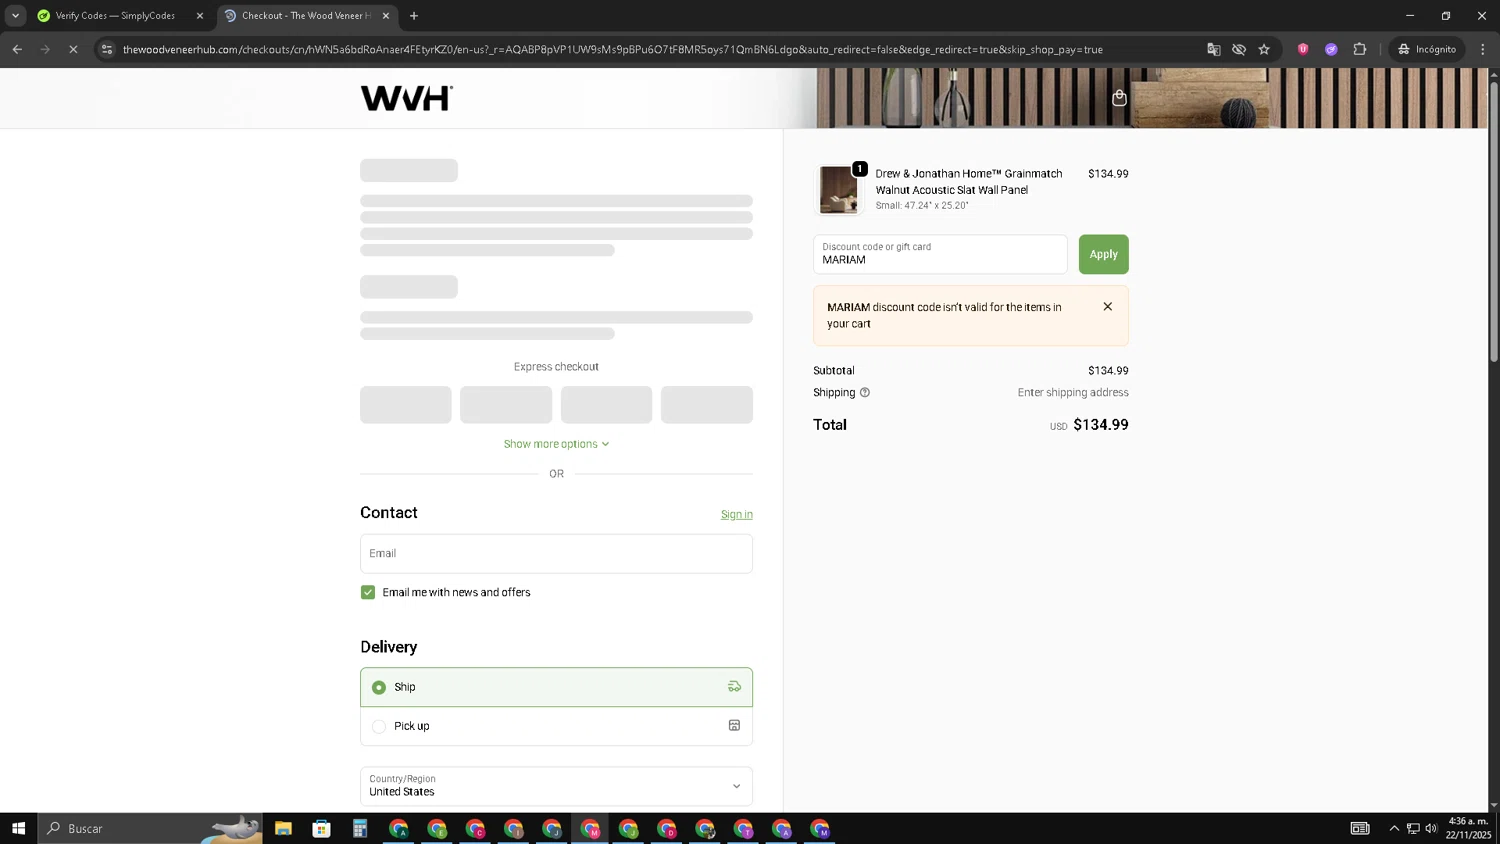
Task: Click the store icon in Pick up row
Action: (x=734, y=726)
